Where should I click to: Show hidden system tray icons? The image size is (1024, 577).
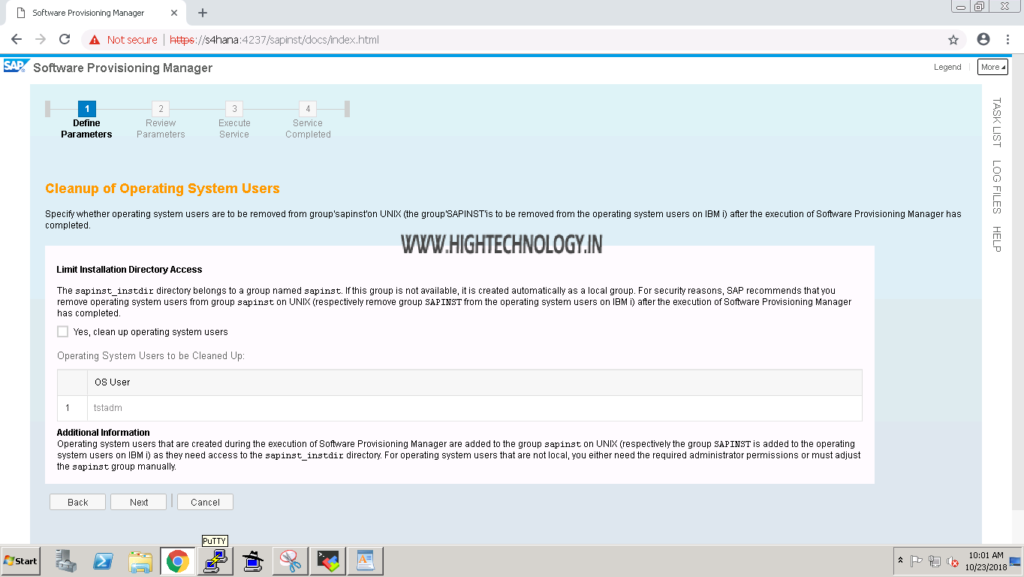900,561
